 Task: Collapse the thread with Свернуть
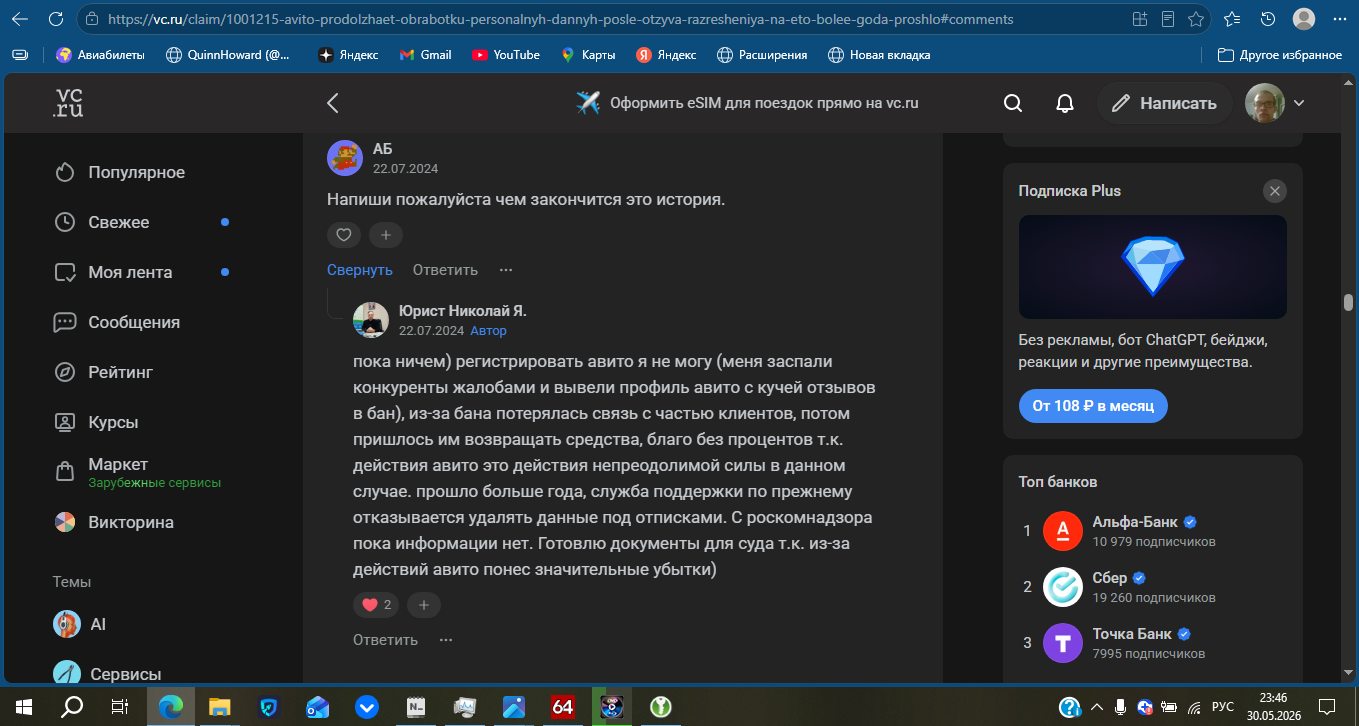pyautogui.click(x=360, y=270)
